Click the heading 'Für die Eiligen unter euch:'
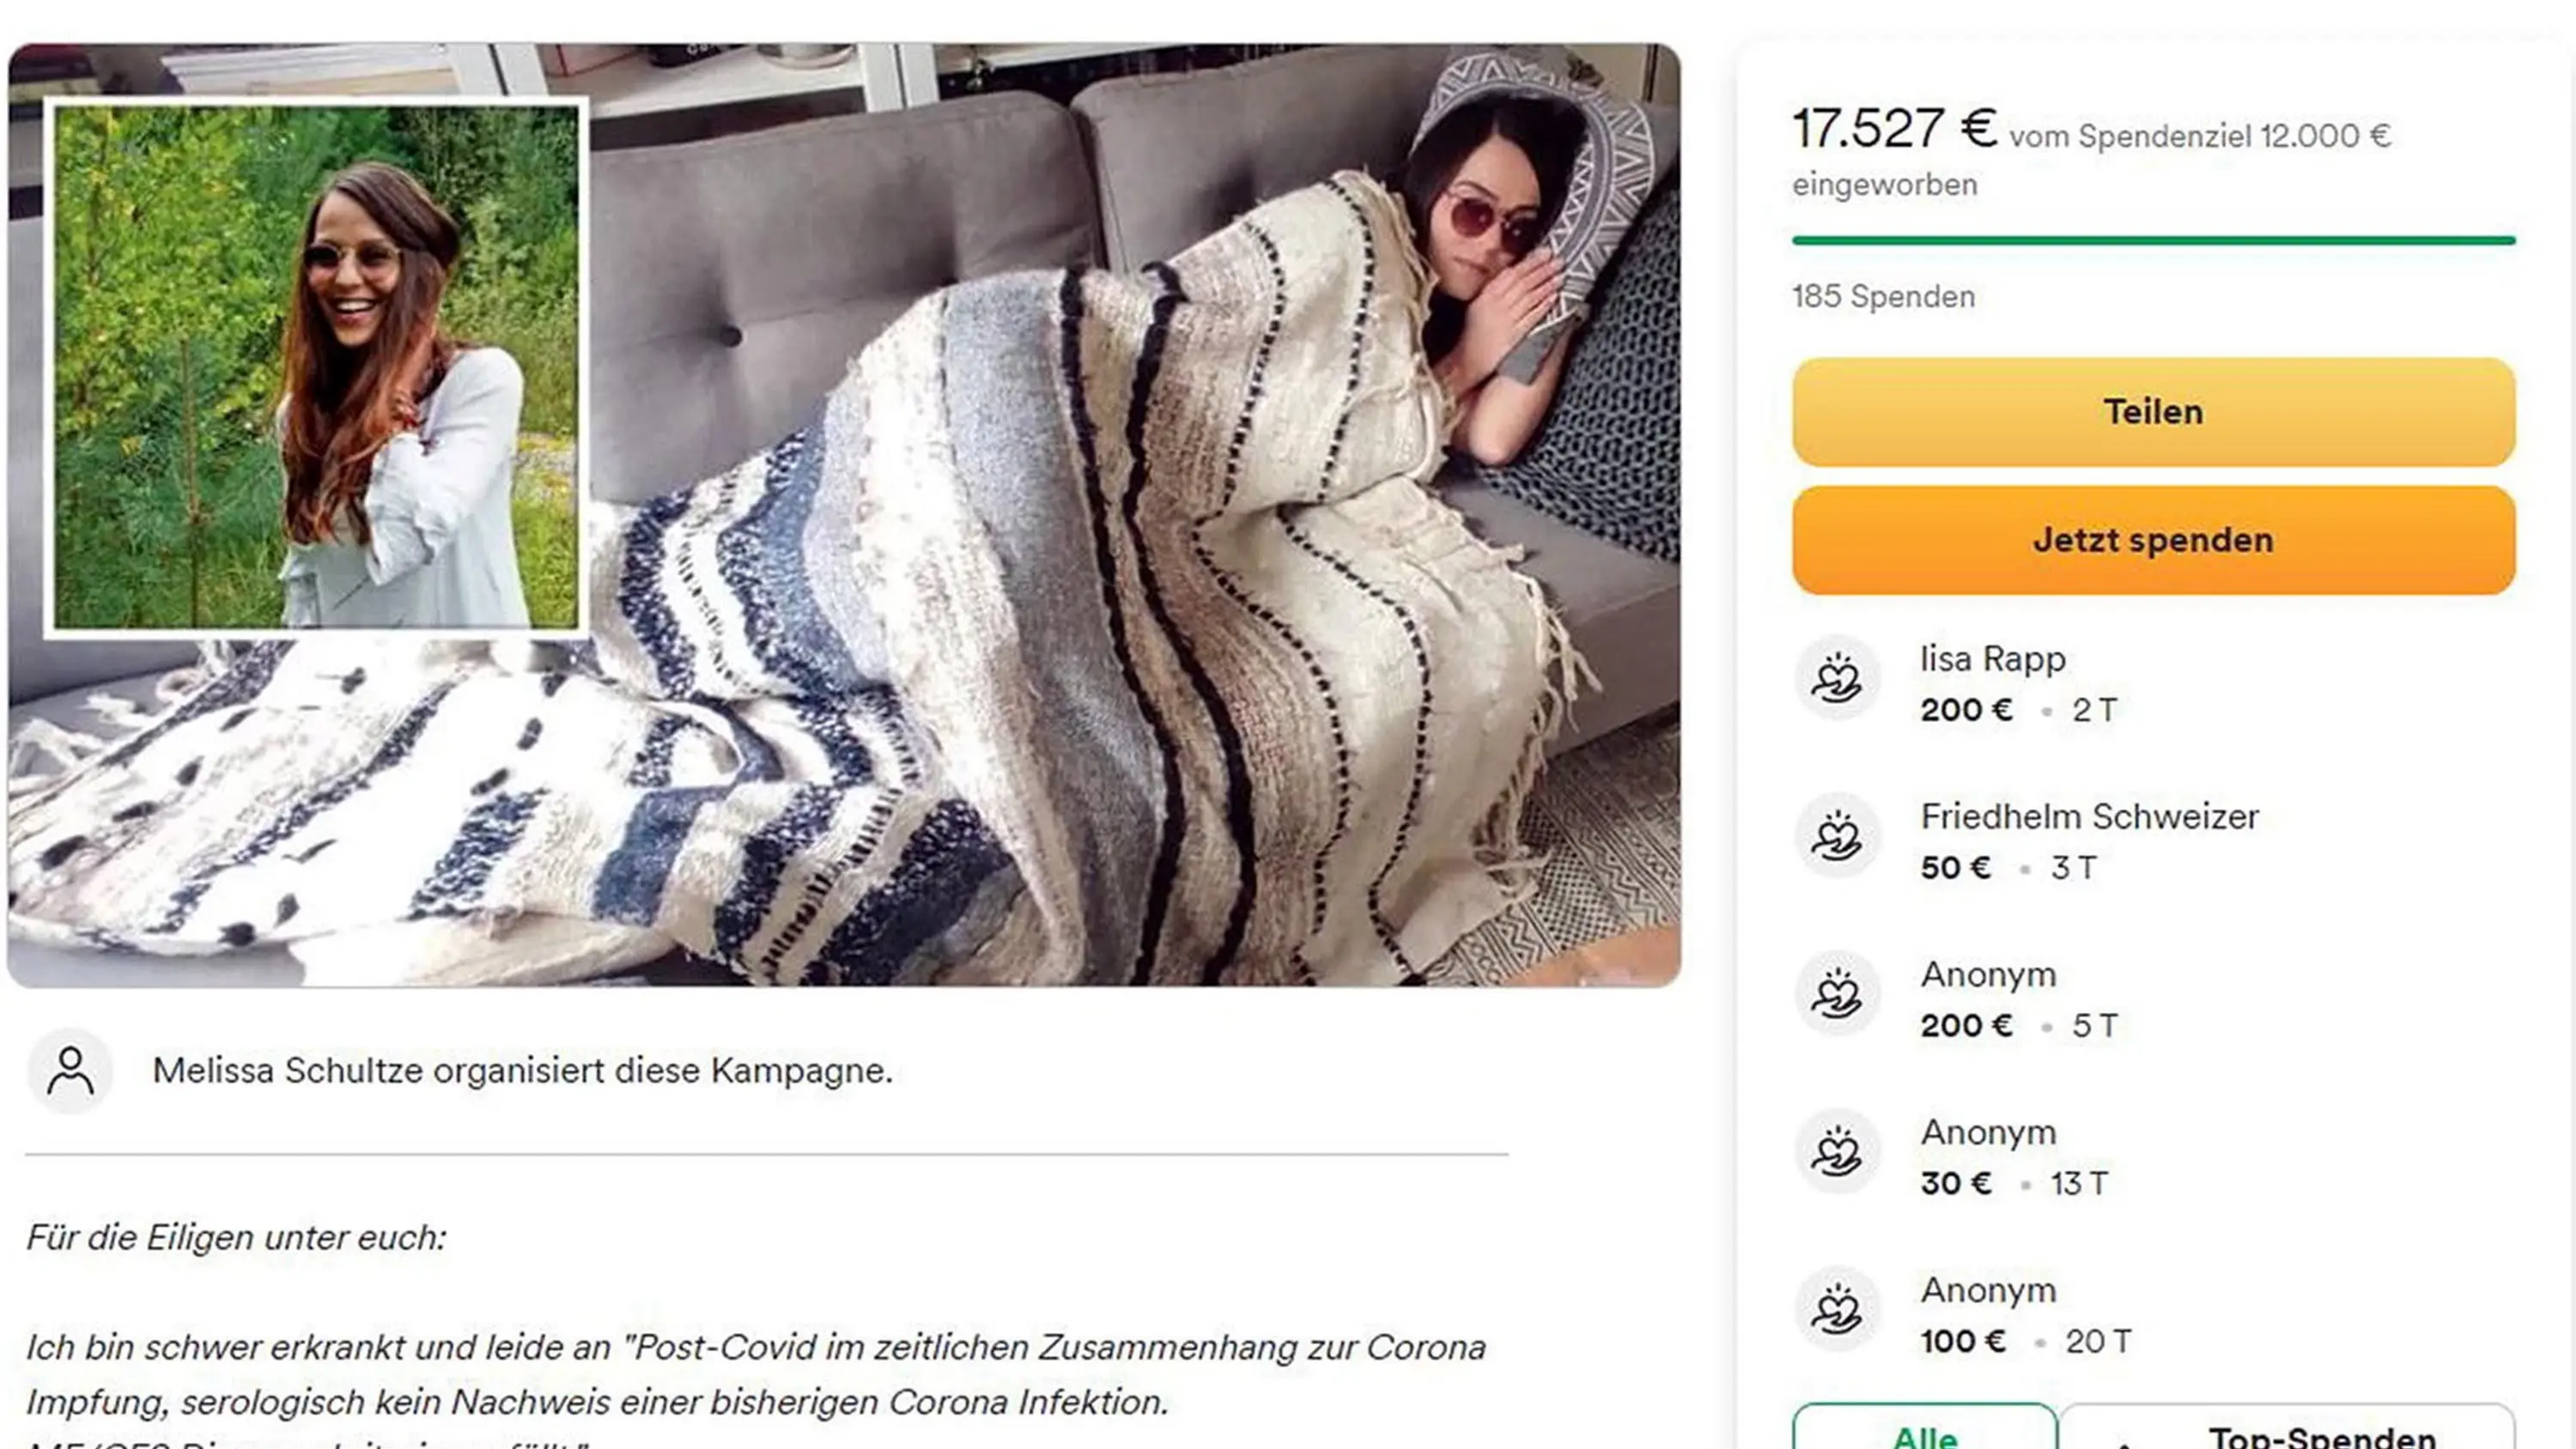This screenshot has width=2576, height=1449. tap(236, 1238)
